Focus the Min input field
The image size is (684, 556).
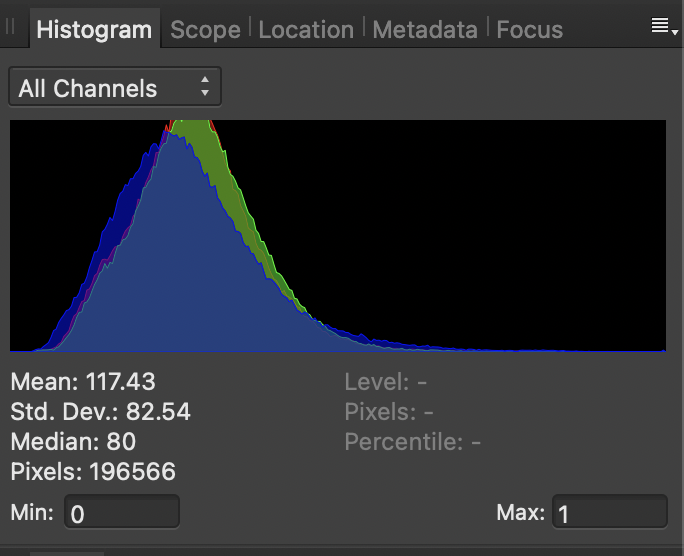coord(122,512)
